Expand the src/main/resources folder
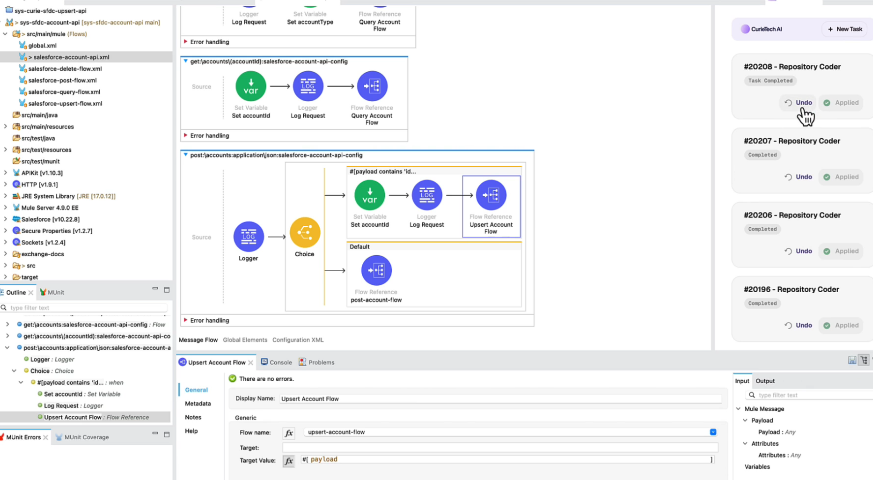This screenshot has height=480, width=873. pos(6,126)
